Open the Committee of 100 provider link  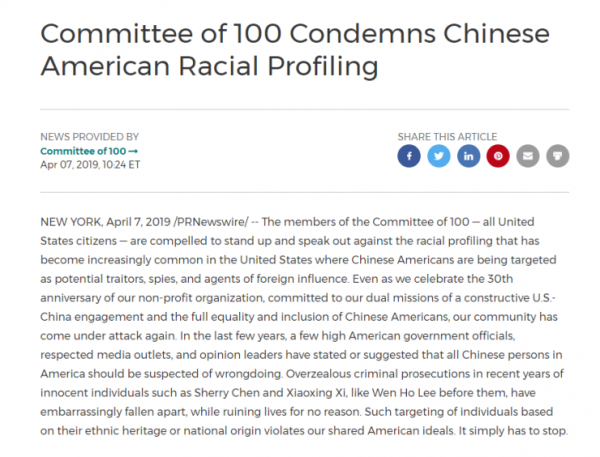(83, 151)
